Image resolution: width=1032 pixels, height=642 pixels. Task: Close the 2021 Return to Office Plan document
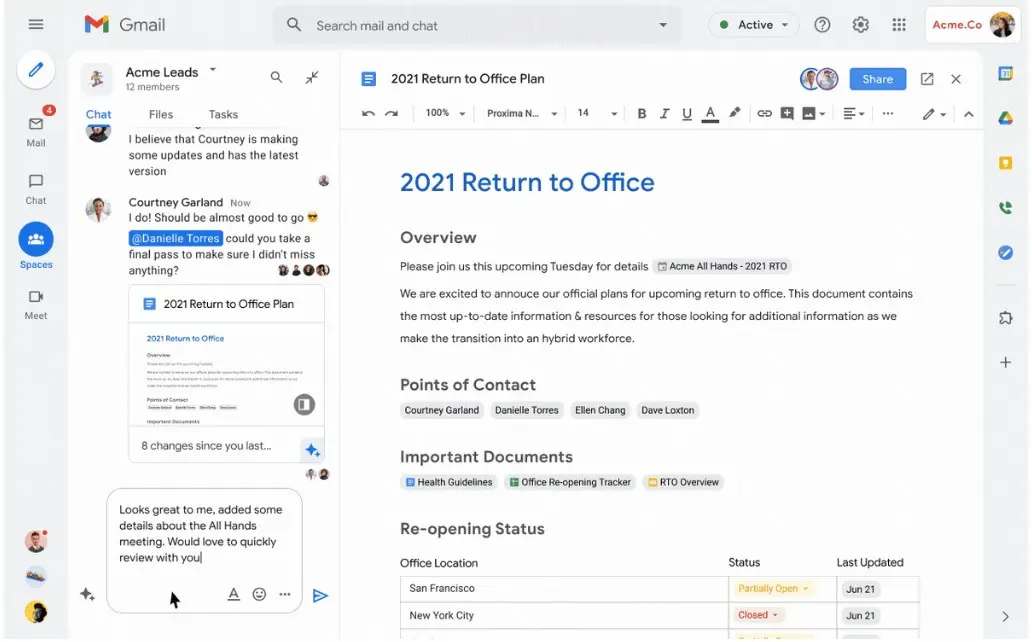956,79
